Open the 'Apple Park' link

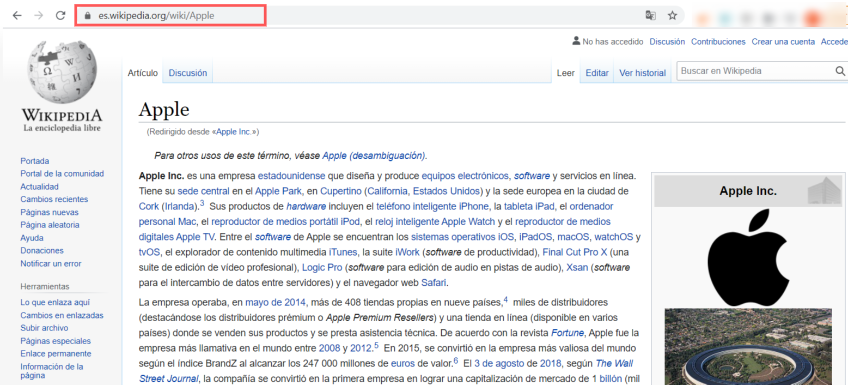tap(279, 191)
